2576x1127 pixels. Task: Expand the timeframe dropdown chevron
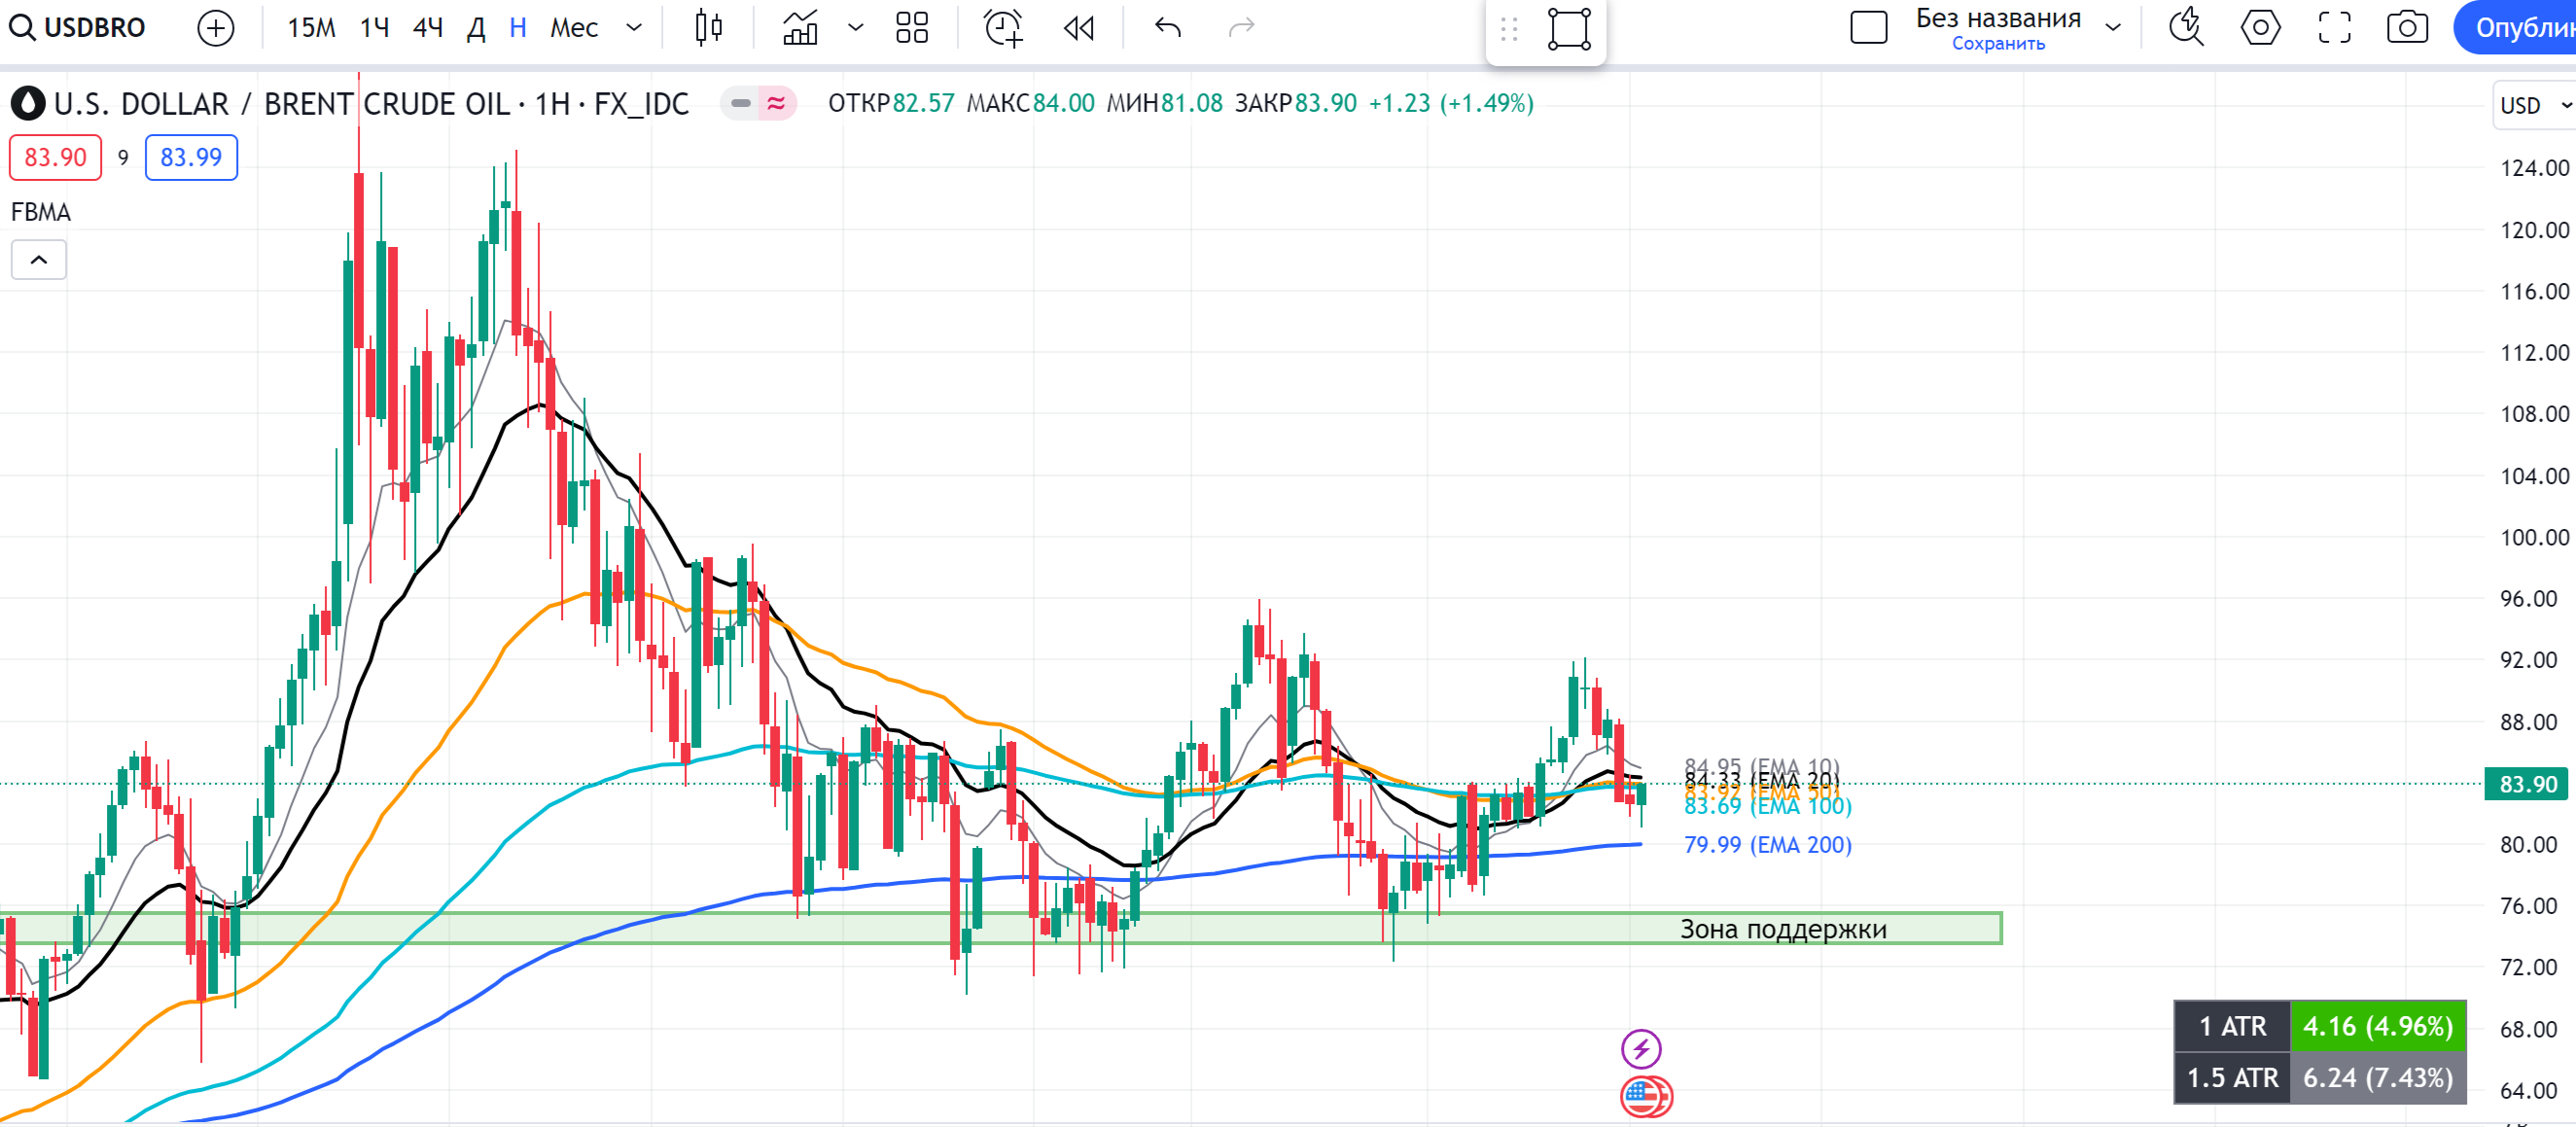633,27
